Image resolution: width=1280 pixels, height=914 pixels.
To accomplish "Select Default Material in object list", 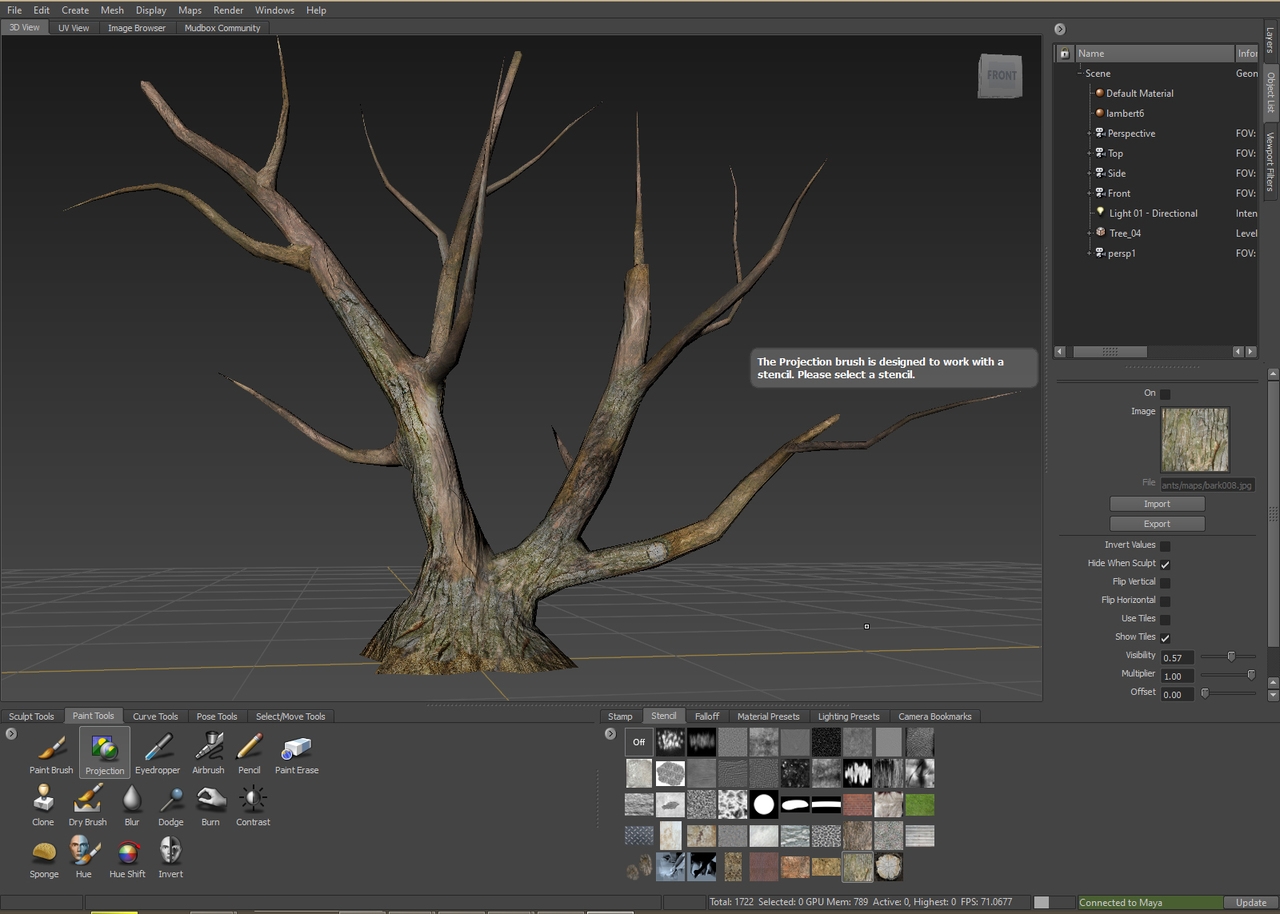I will tap(1139, 93).
